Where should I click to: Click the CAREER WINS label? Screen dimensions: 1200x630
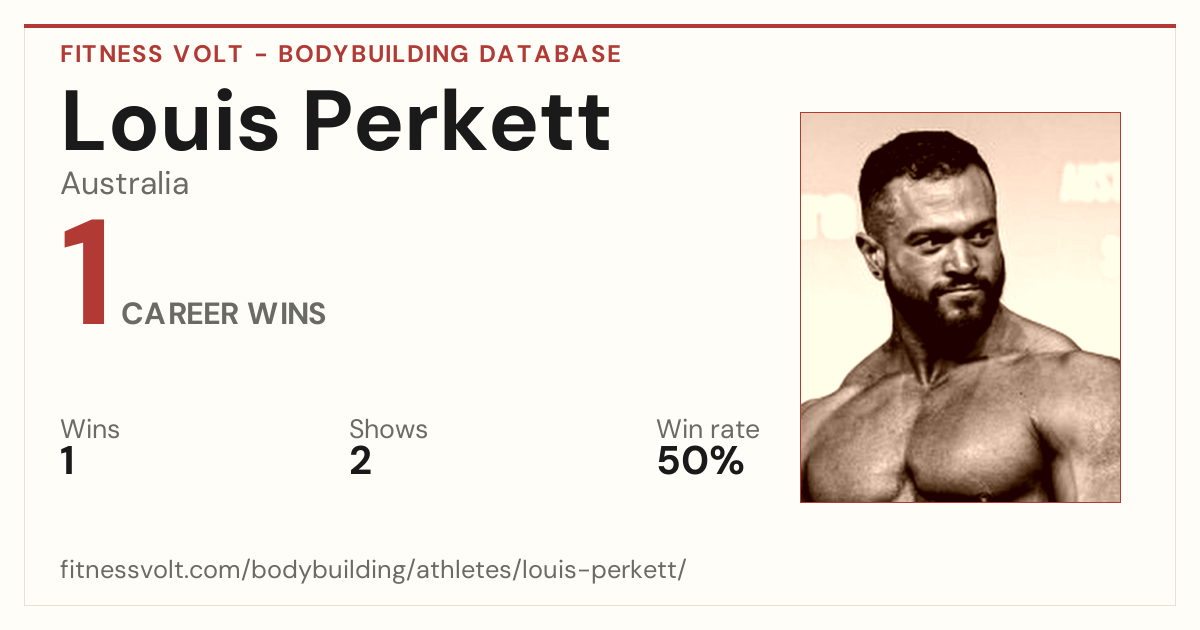(x=224, y=314)
